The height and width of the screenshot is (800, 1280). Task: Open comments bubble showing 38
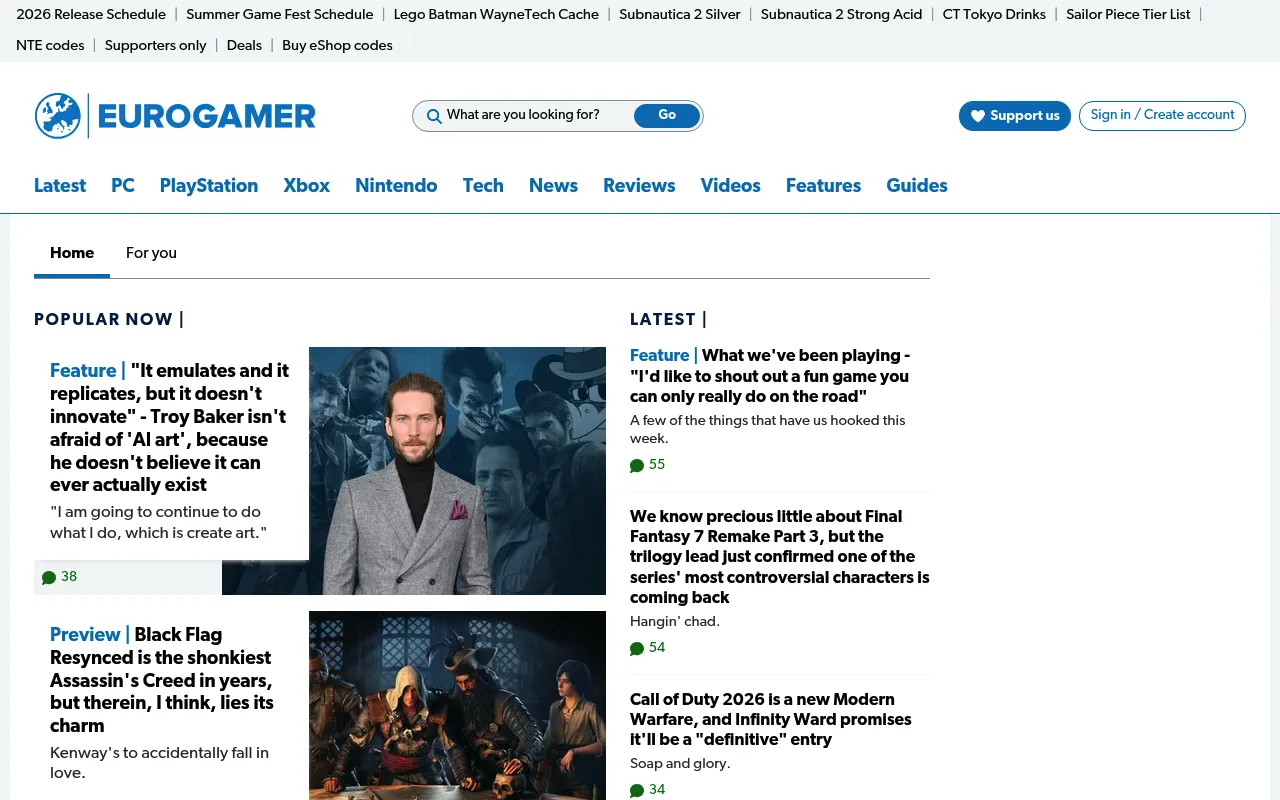(59, 577)
